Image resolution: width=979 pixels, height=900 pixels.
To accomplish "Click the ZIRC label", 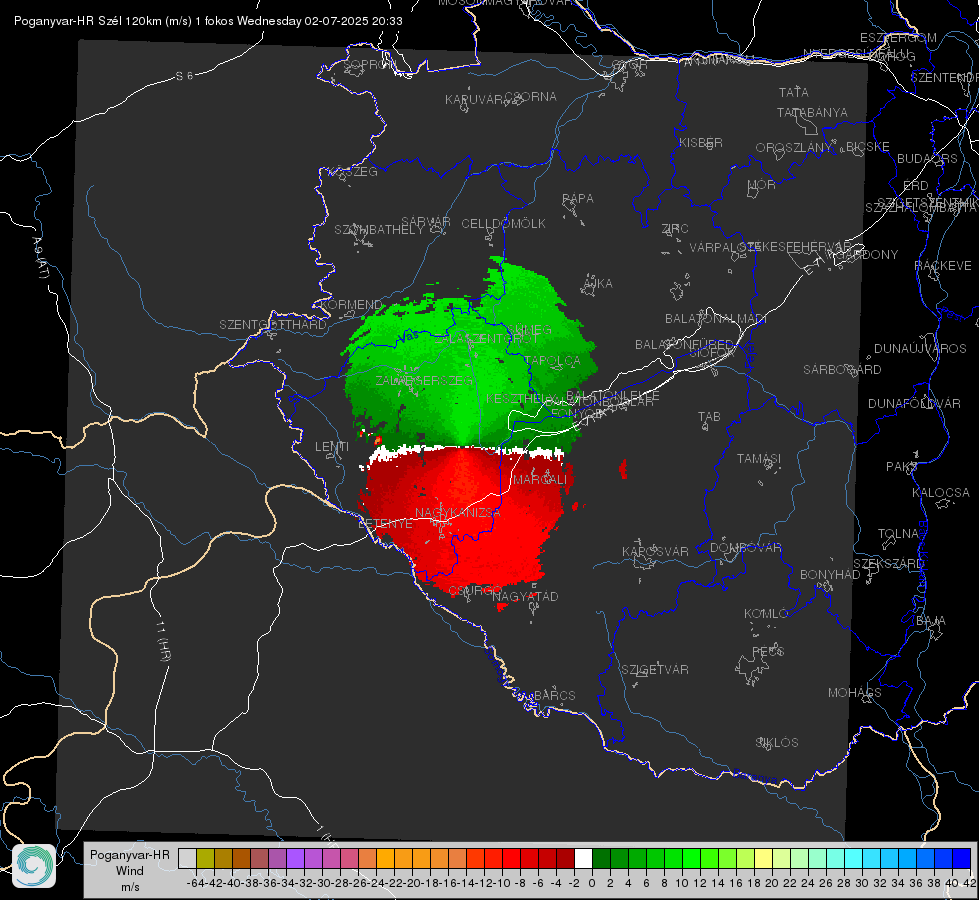I will [675, 229].
